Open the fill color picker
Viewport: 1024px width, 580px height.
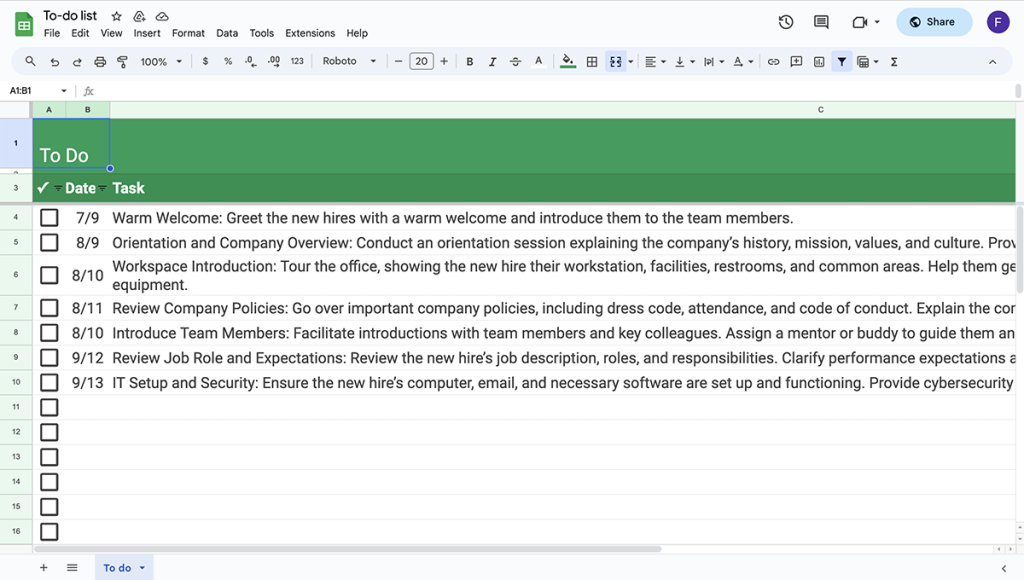coord(567,61)
